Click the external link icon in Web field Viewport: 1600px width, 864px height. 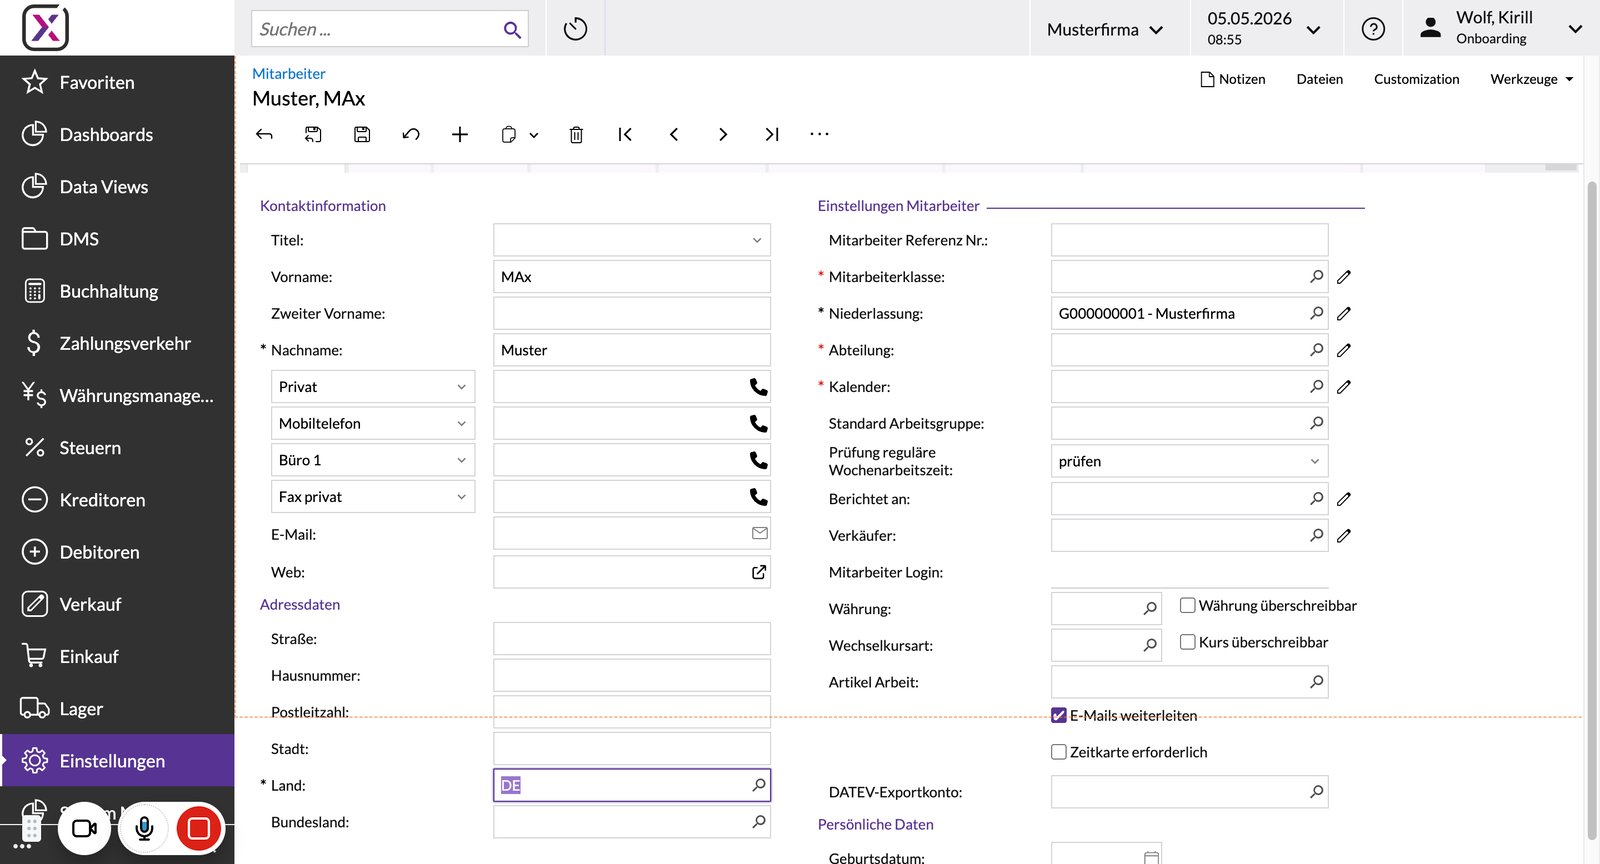[759, 572]
